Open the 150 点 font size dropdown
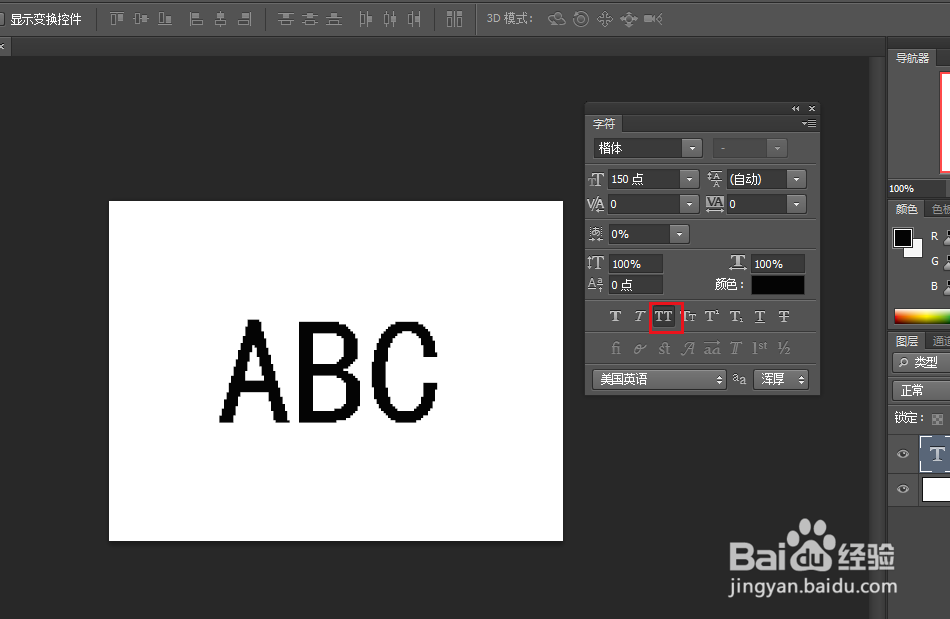 coord(689,179)
